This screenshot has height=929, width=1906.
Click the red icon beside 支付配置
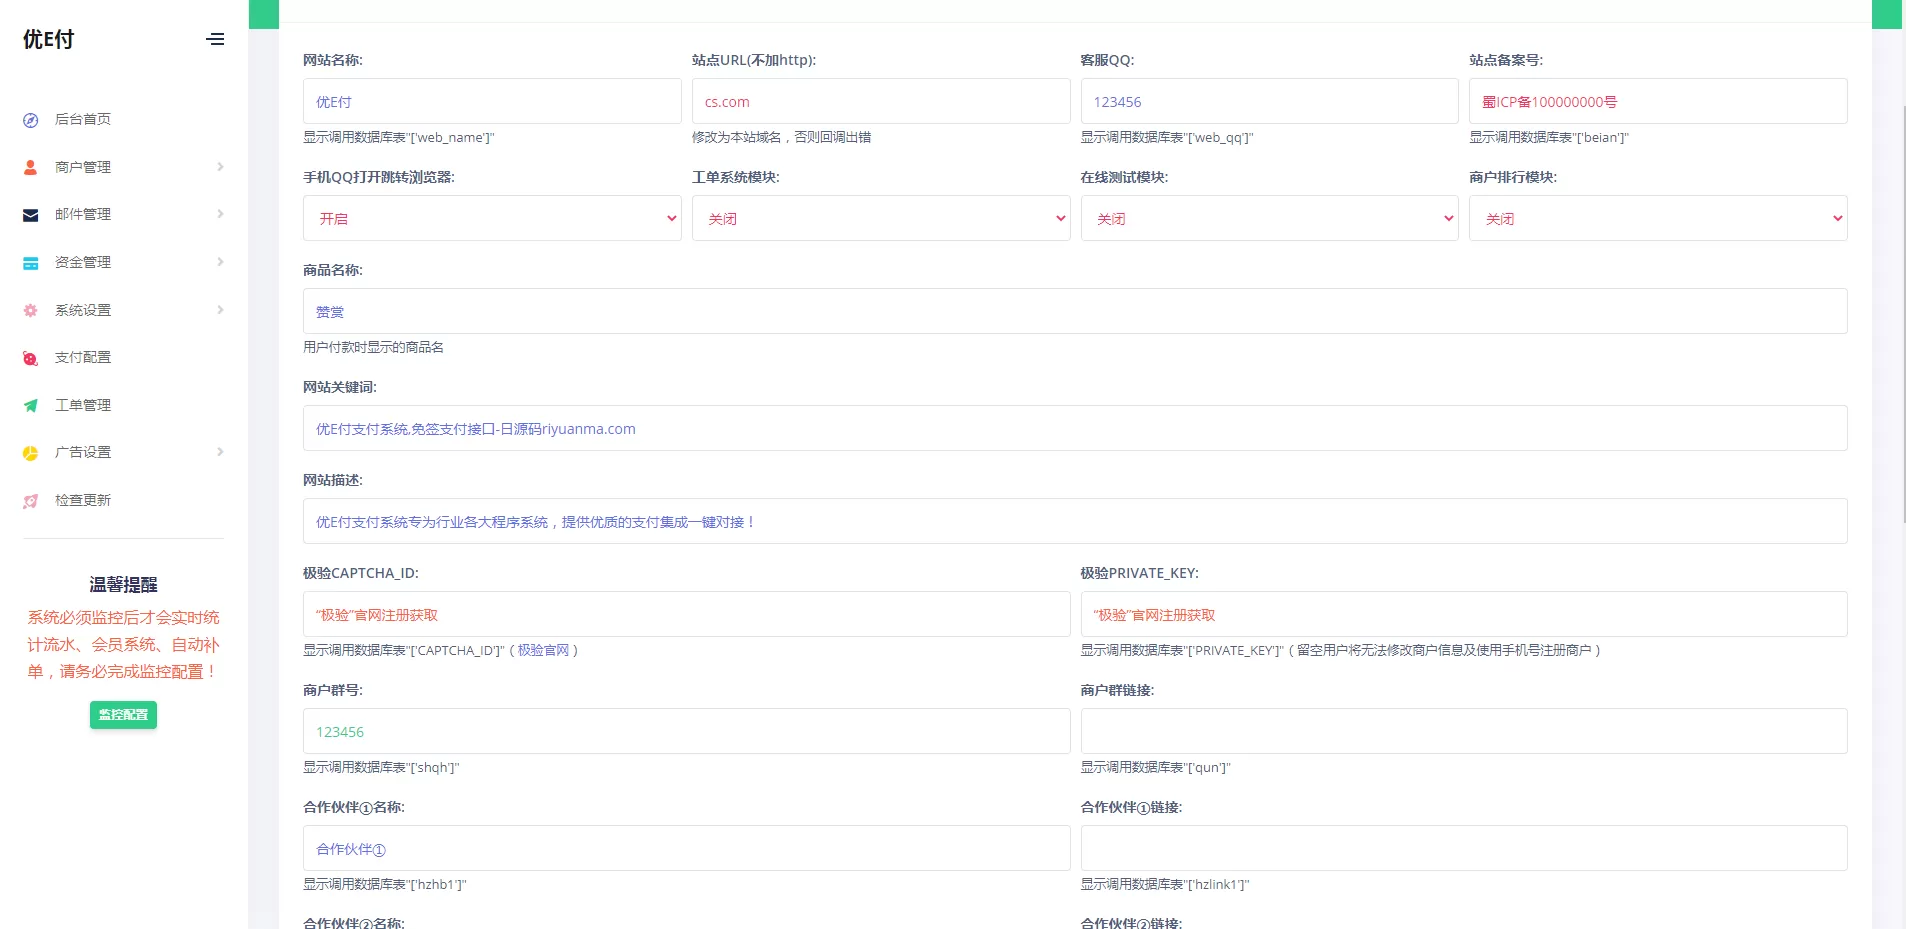point(31,358)
